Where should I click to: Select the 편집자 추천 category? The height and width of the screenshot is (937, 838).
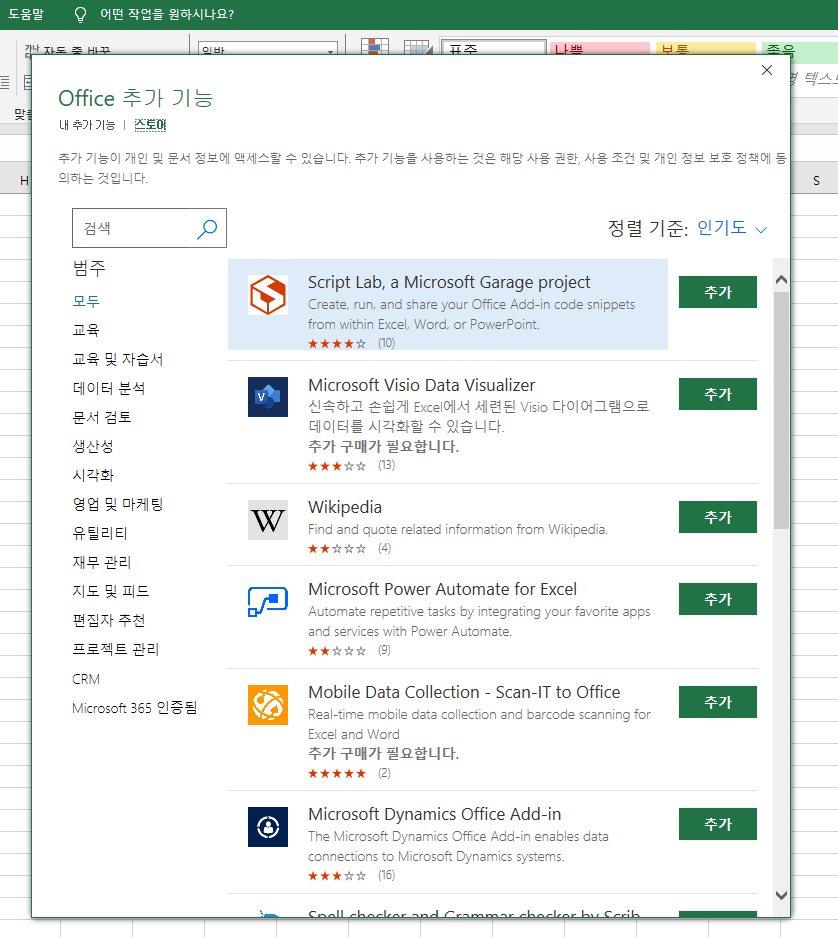[x=109, y=620]
